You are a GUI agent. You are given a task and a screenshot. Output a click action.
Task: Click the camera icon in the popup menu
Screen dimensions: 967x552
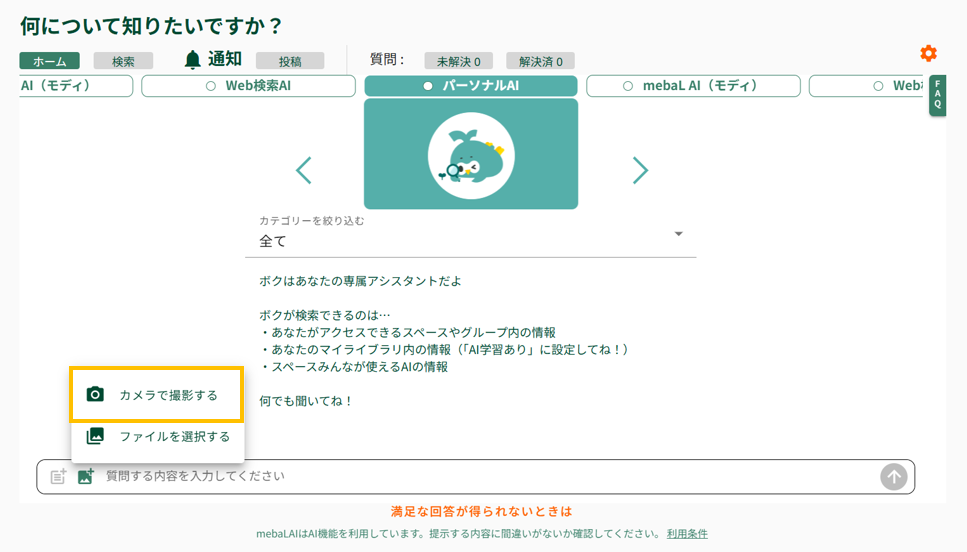coord(95,395)
